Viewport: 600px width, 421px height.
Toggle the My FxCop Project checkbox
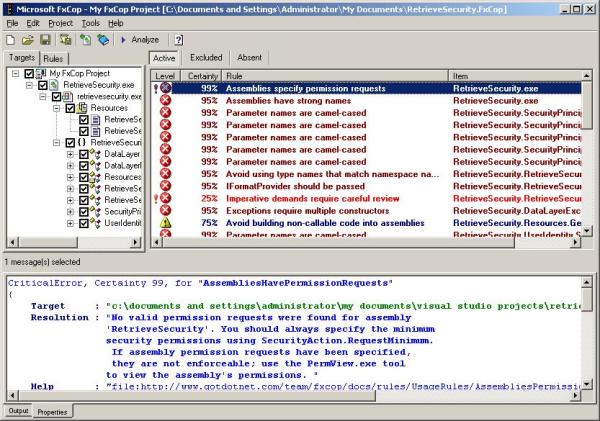pyautogui.click(x=29, y=73)
